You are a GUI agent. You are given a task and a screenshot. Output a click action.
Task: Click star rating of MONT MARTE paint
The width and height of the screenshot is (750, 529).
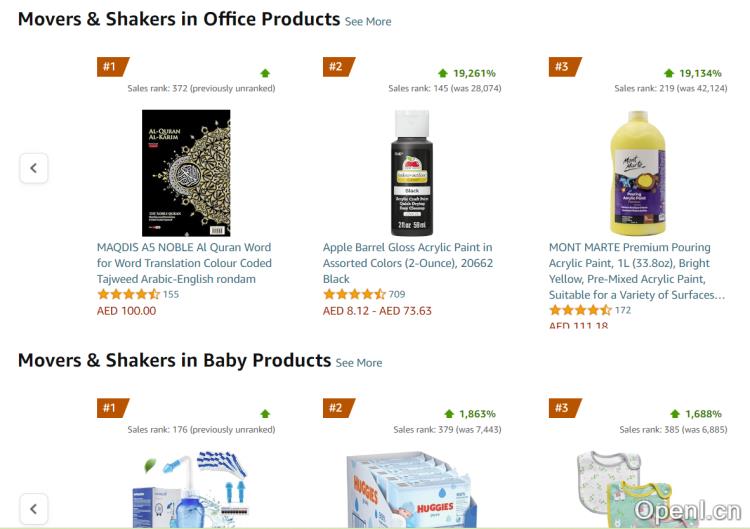click(x=580, y=311)
